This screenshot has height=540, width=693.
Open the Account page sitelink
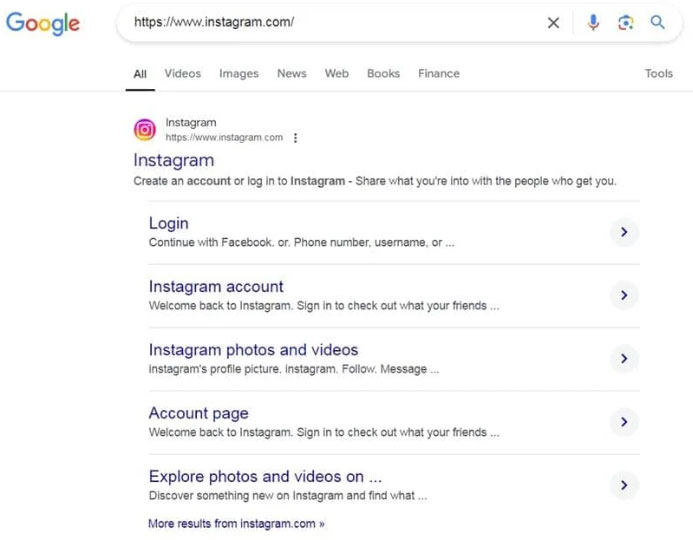point(198,413)
